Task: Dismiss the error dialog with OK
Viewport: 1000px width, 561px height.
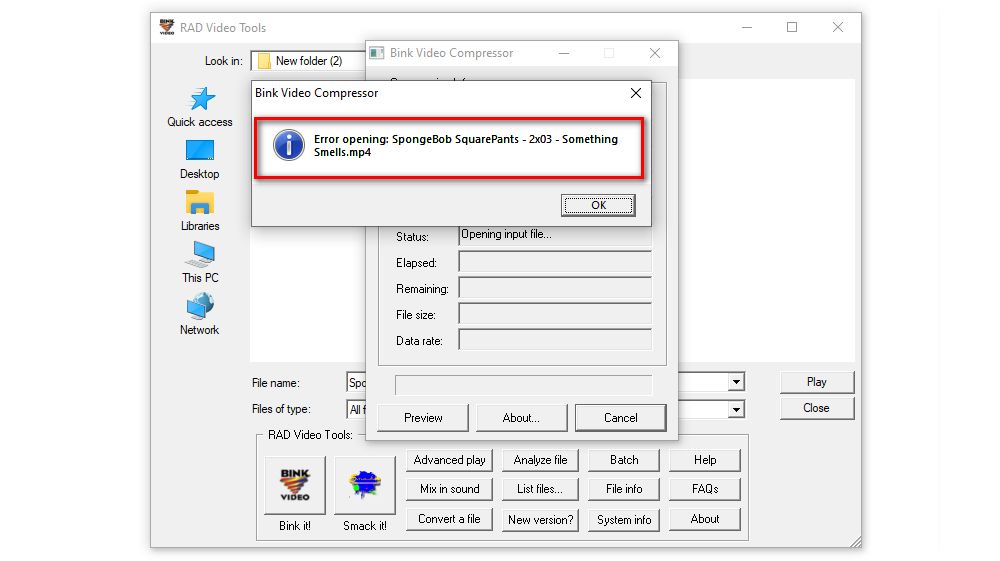Action: pyautogui.click(x=598, y=205)
